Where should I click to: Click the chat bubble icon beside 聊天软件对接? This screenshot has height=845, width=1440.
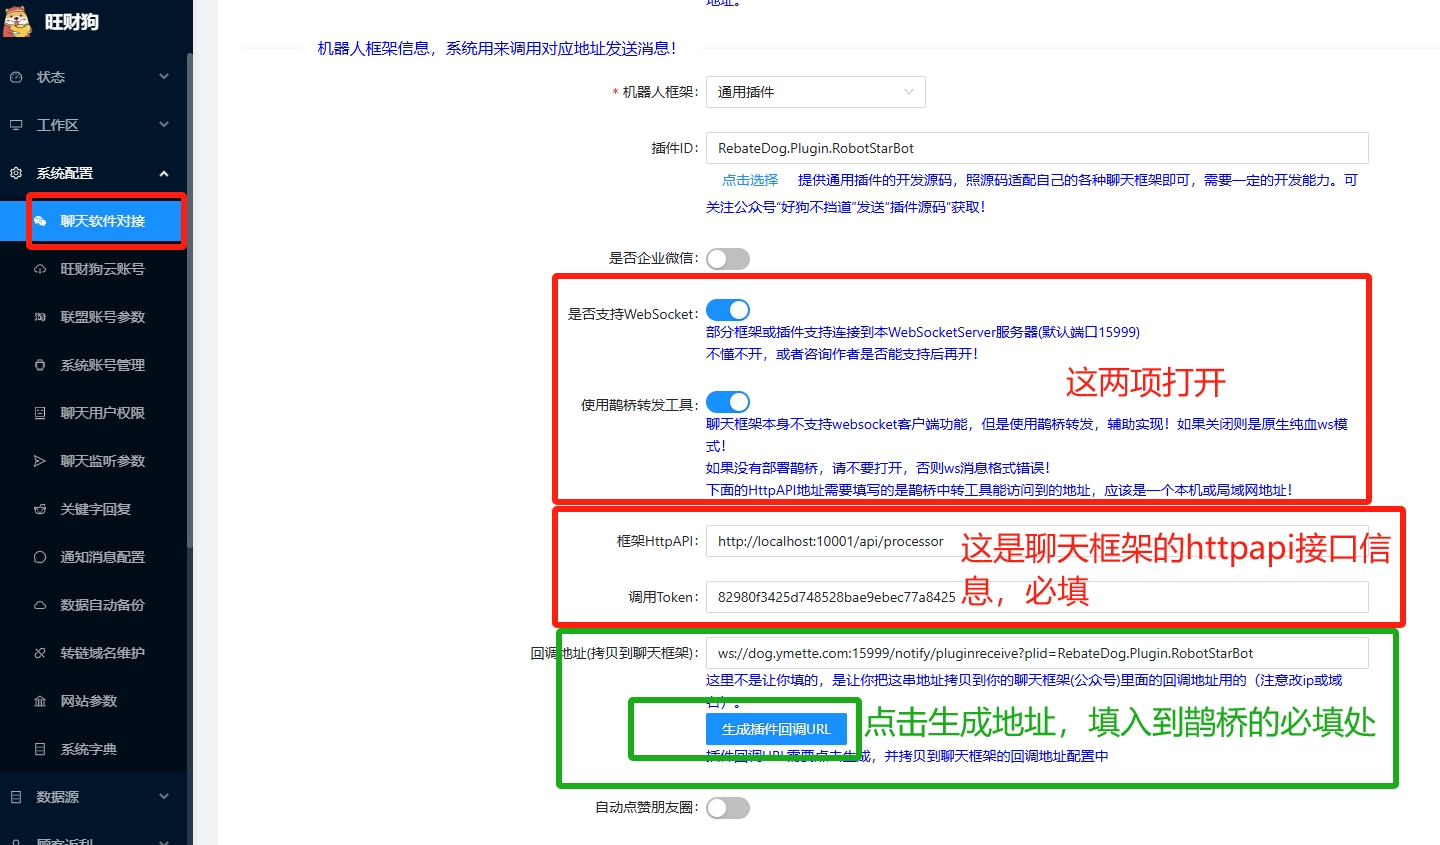click(40, 221)
